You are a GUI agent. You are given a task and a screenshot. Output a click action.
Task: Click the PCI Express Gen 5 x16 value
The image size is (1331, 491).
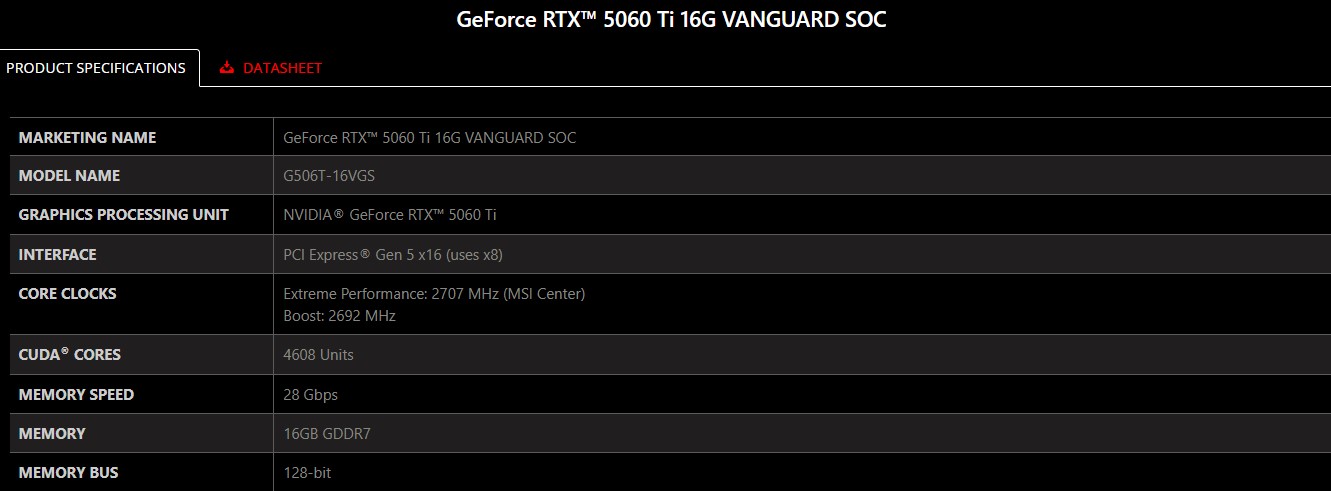393,255
